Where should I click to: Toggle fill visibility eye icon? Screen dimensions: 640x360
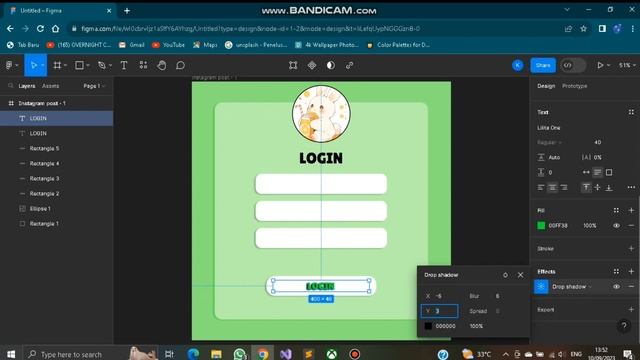[616, 225]
